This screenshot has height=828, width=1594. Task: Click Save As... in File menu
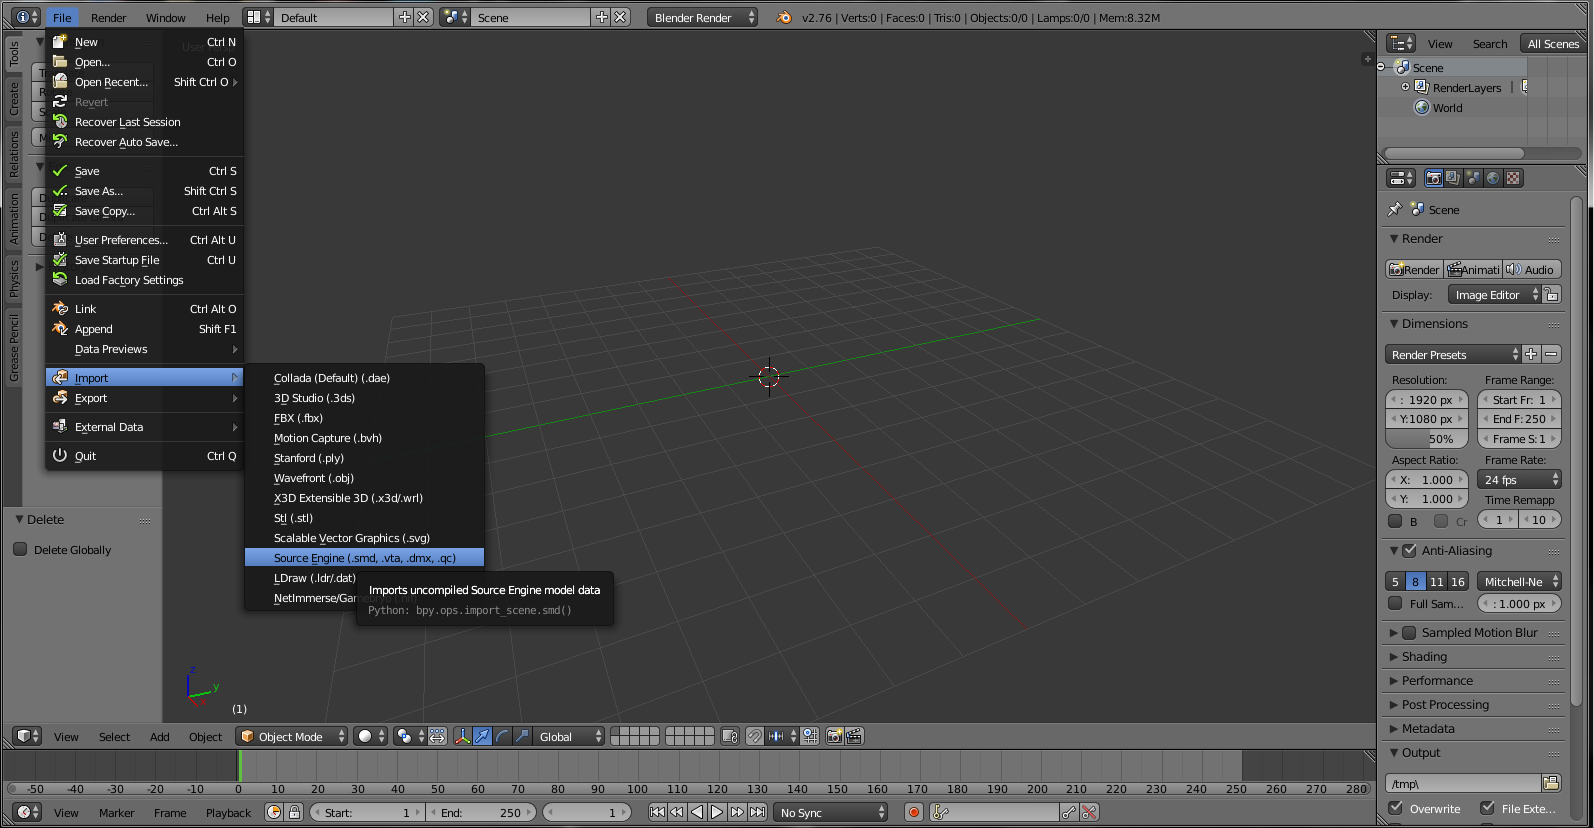[x=145, y=190]
